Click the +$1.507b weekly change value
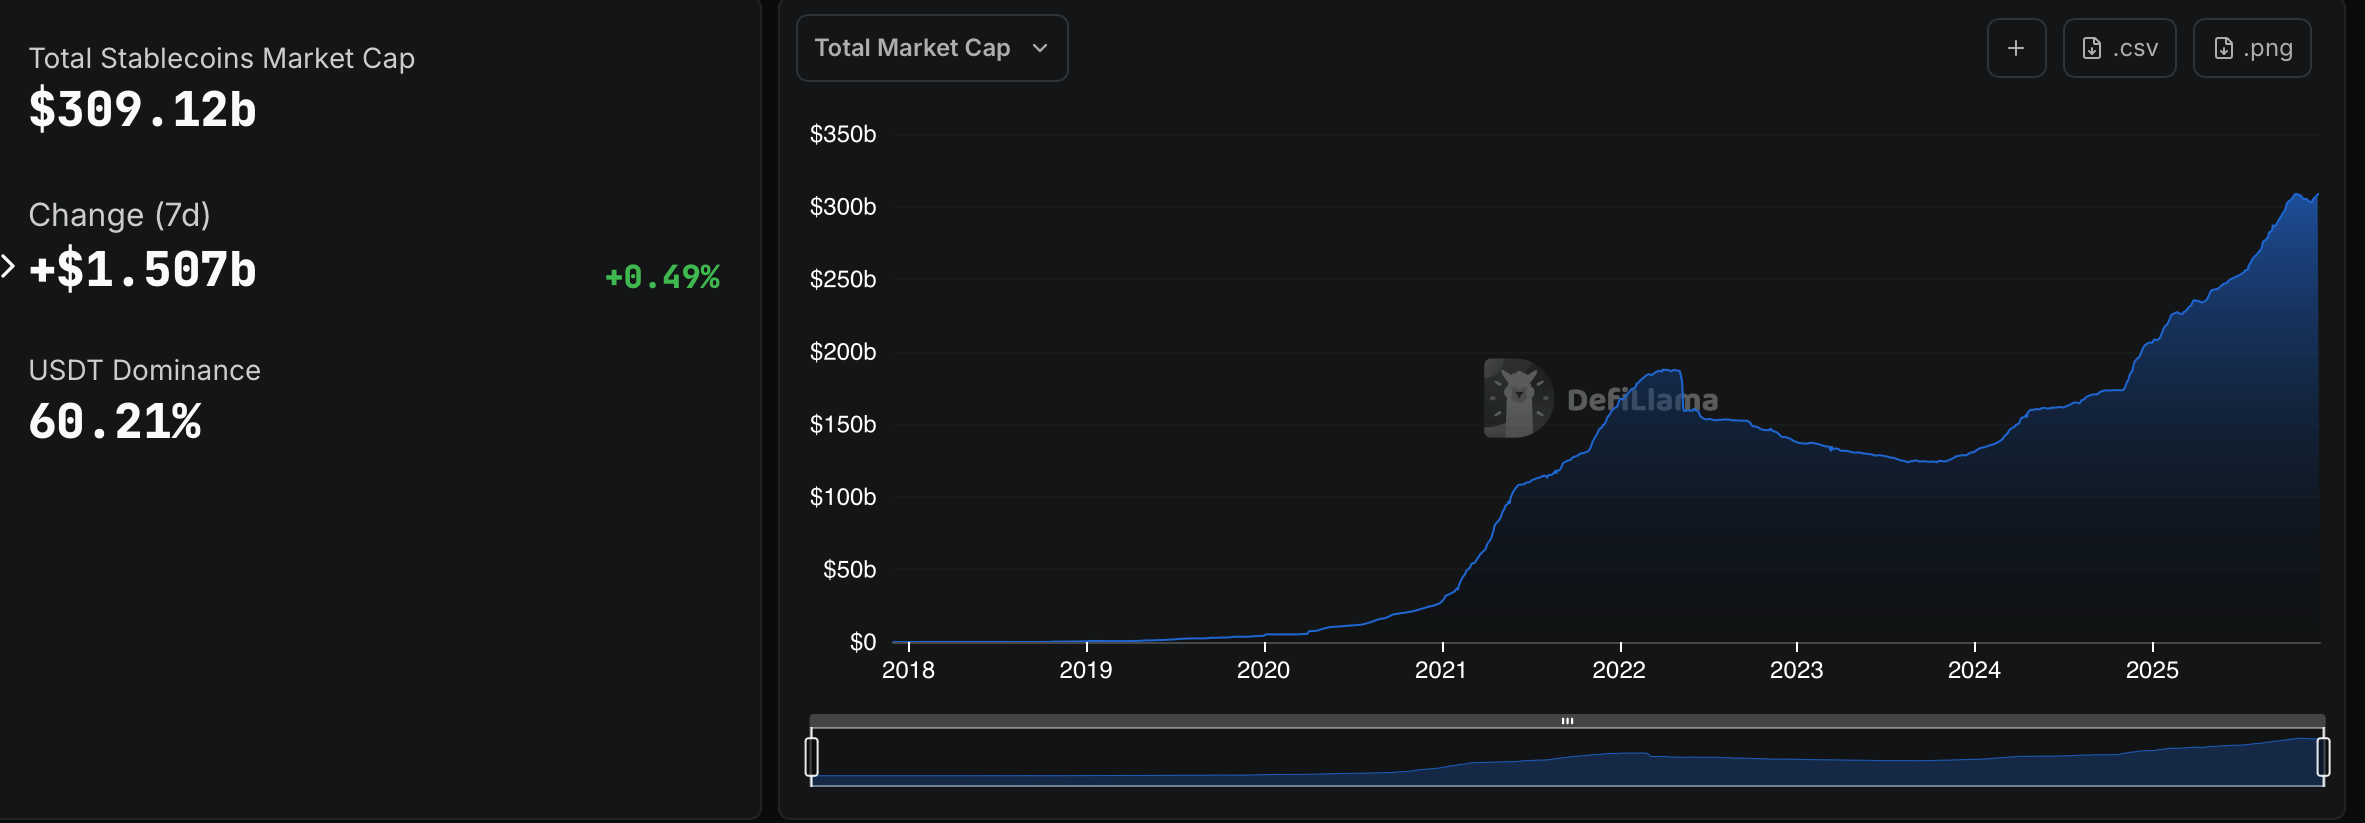Viewport: 2365px width, 823px height. pyautogui.click(x=143, y=269)
